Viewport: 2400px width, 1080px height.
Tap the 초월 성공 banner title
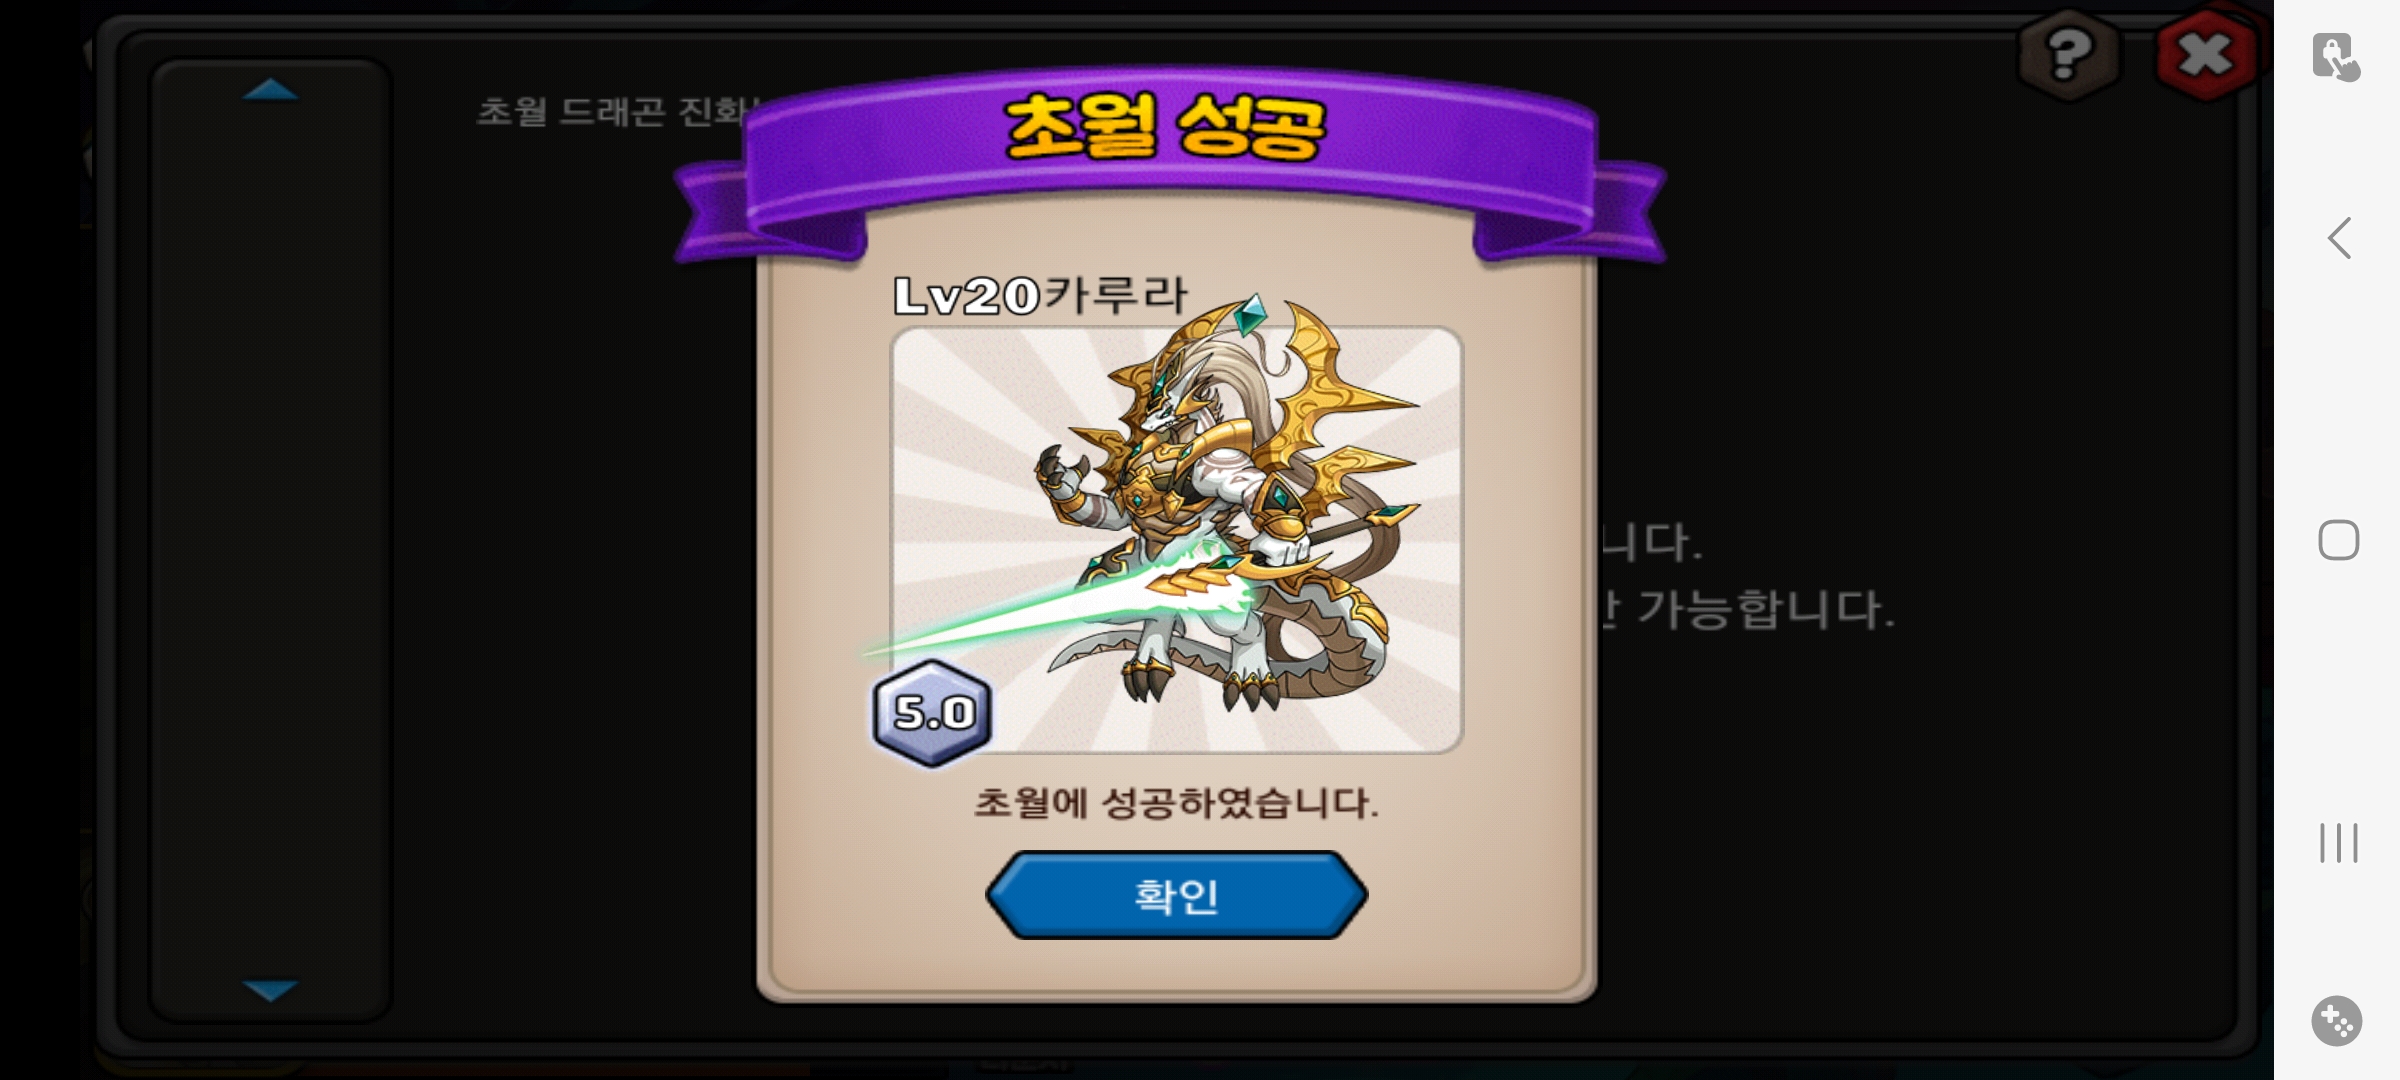[1166, 127]
